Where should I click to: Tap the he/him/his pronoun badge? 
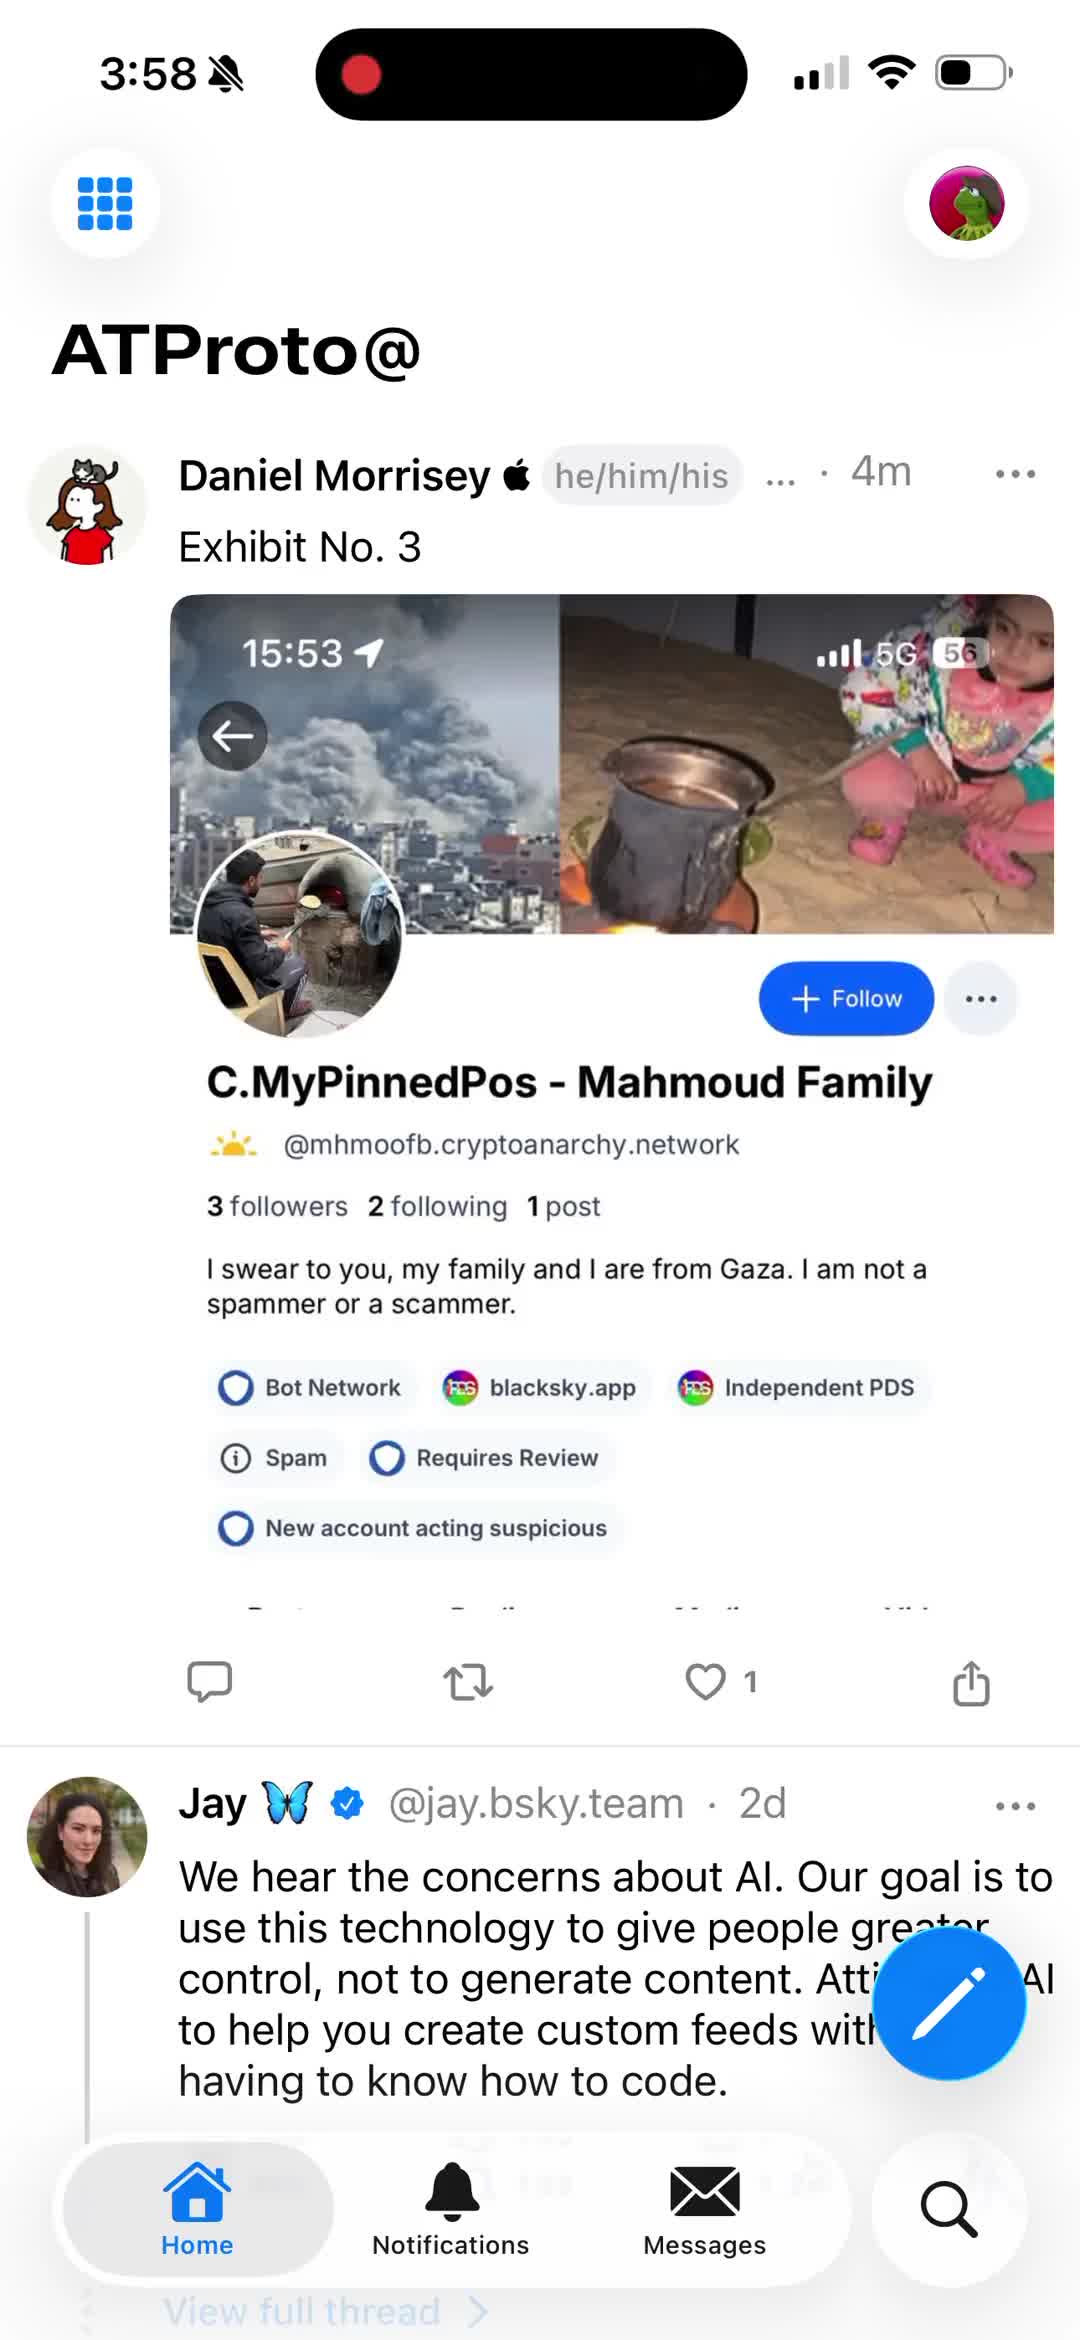tap(642, 475)
